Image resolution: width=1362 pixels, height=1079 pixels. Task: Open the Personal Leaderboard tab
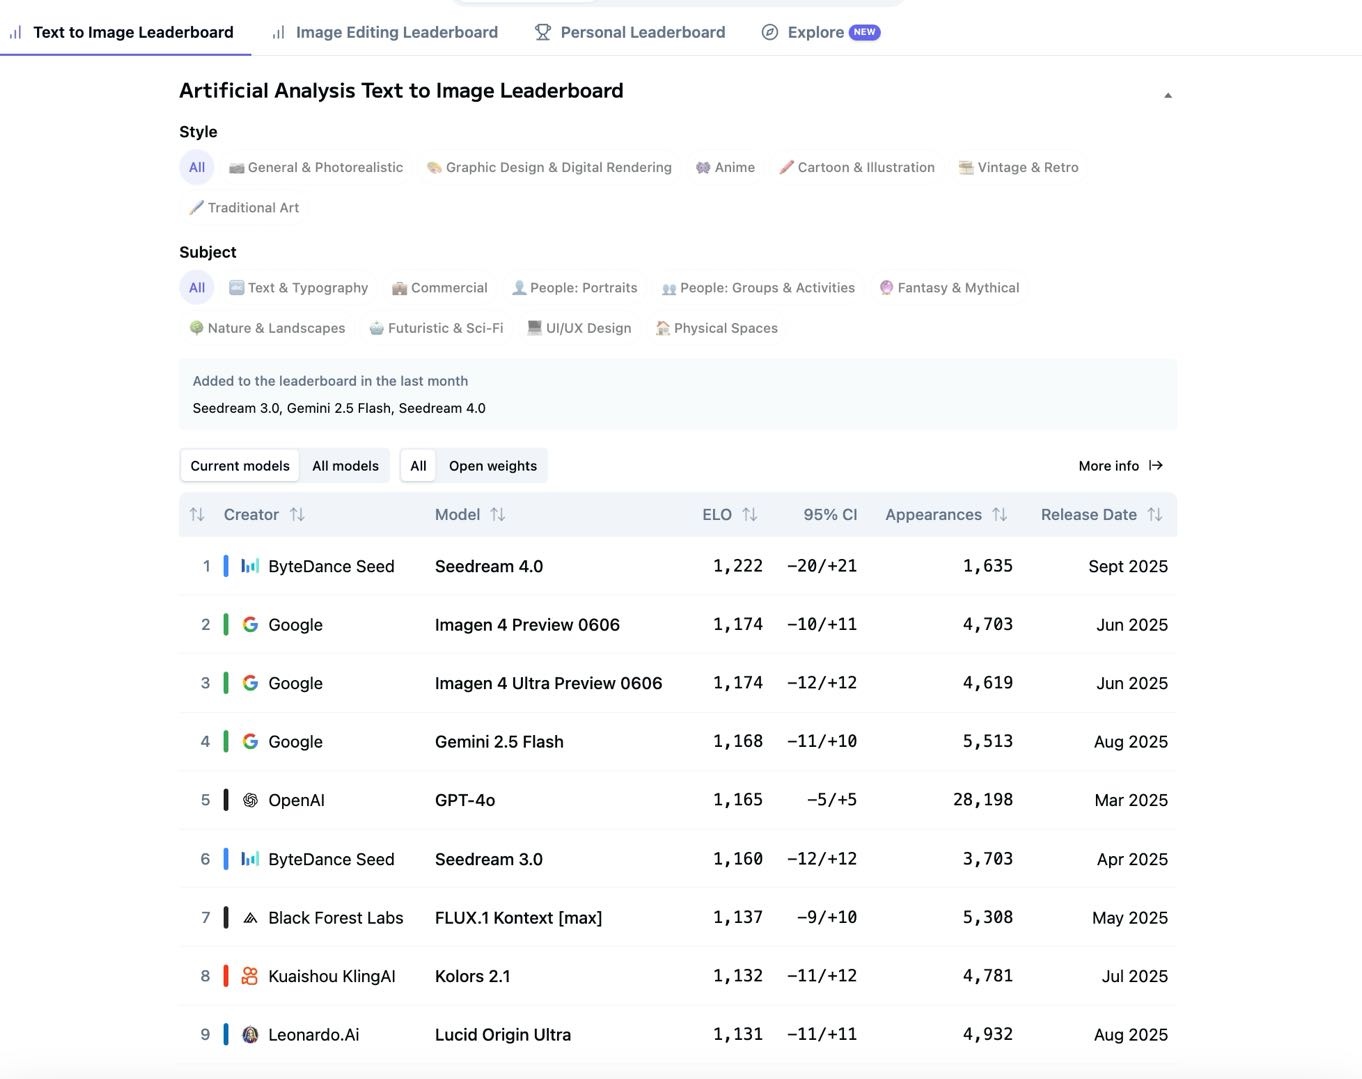630,32
